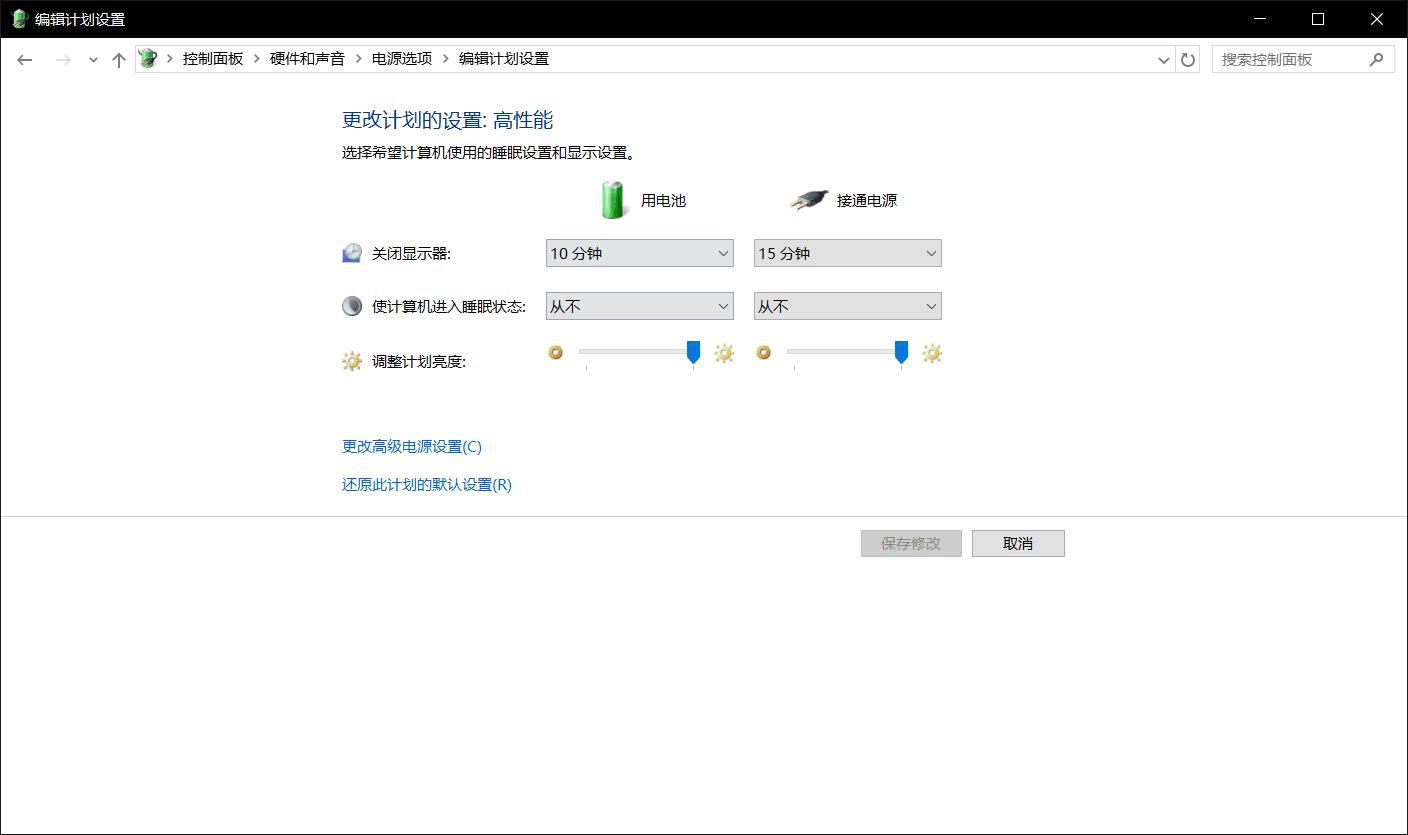Open the plugged-in sleep dropdown showing 从不
This screenshot has width=1408, height=835.
846,305
